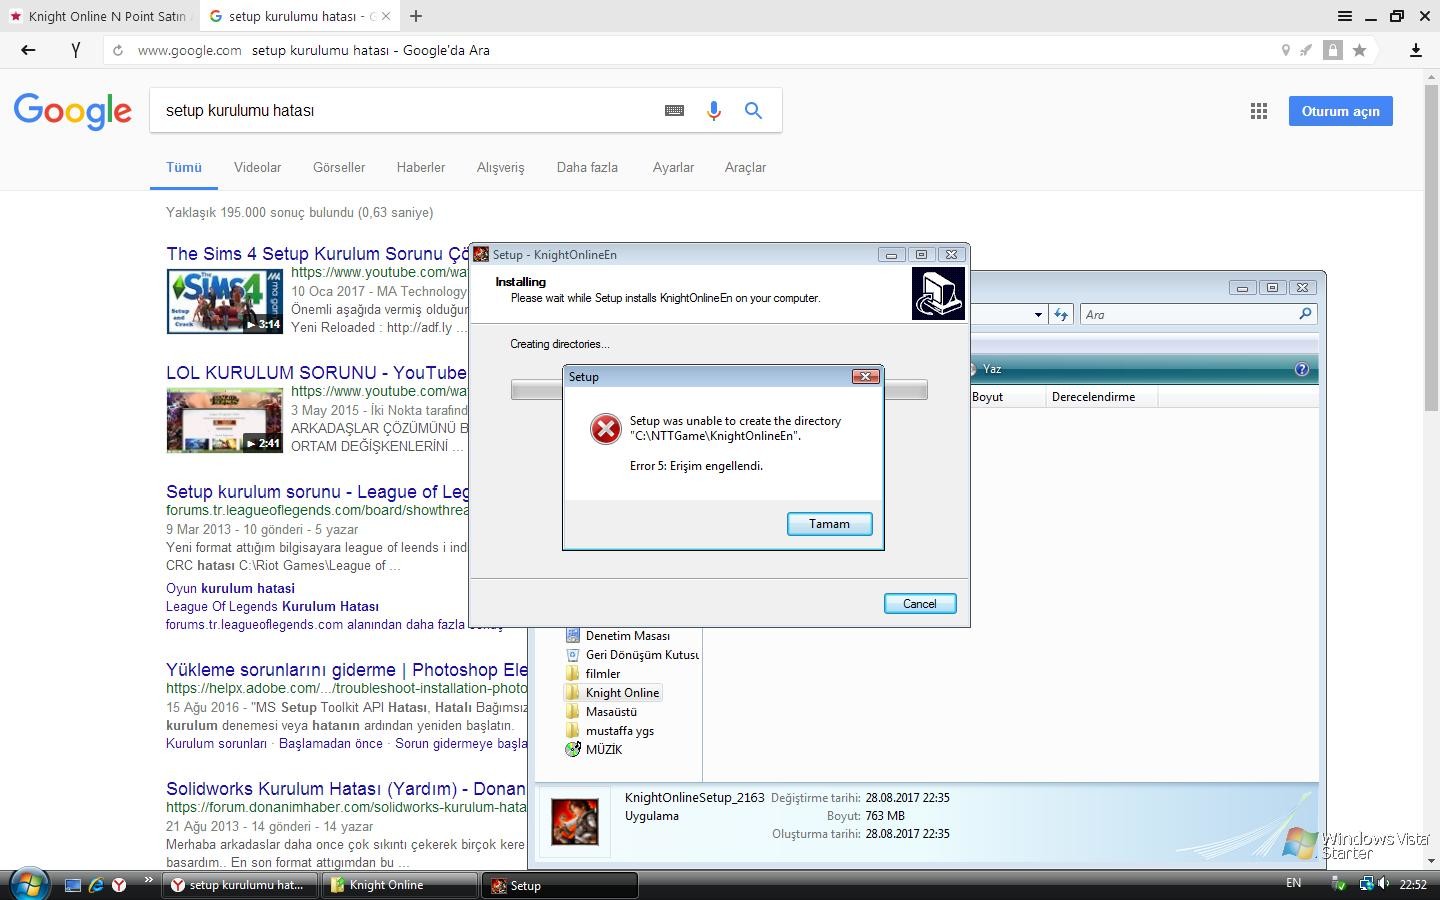Select the Videolar search tab

pyautogui.click(x=258, y=168)
